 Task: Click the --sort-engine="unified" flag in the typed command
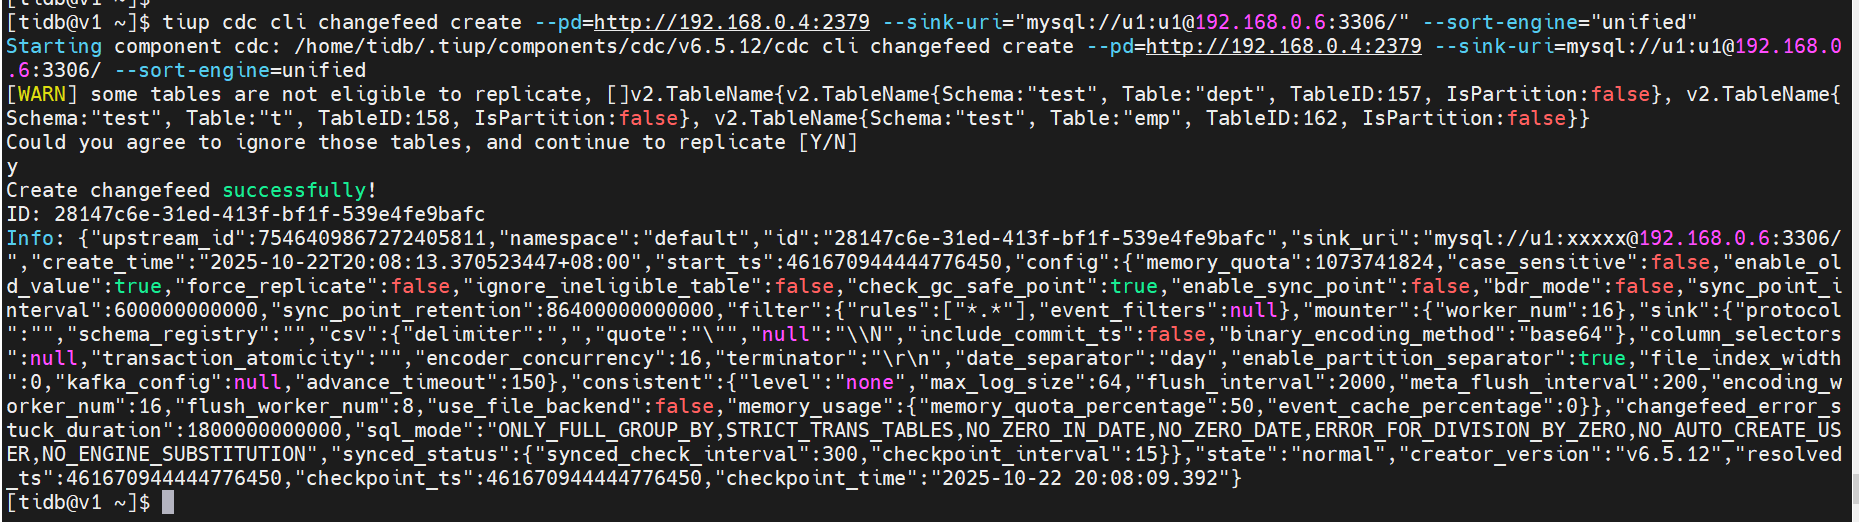coord(1560,22)
